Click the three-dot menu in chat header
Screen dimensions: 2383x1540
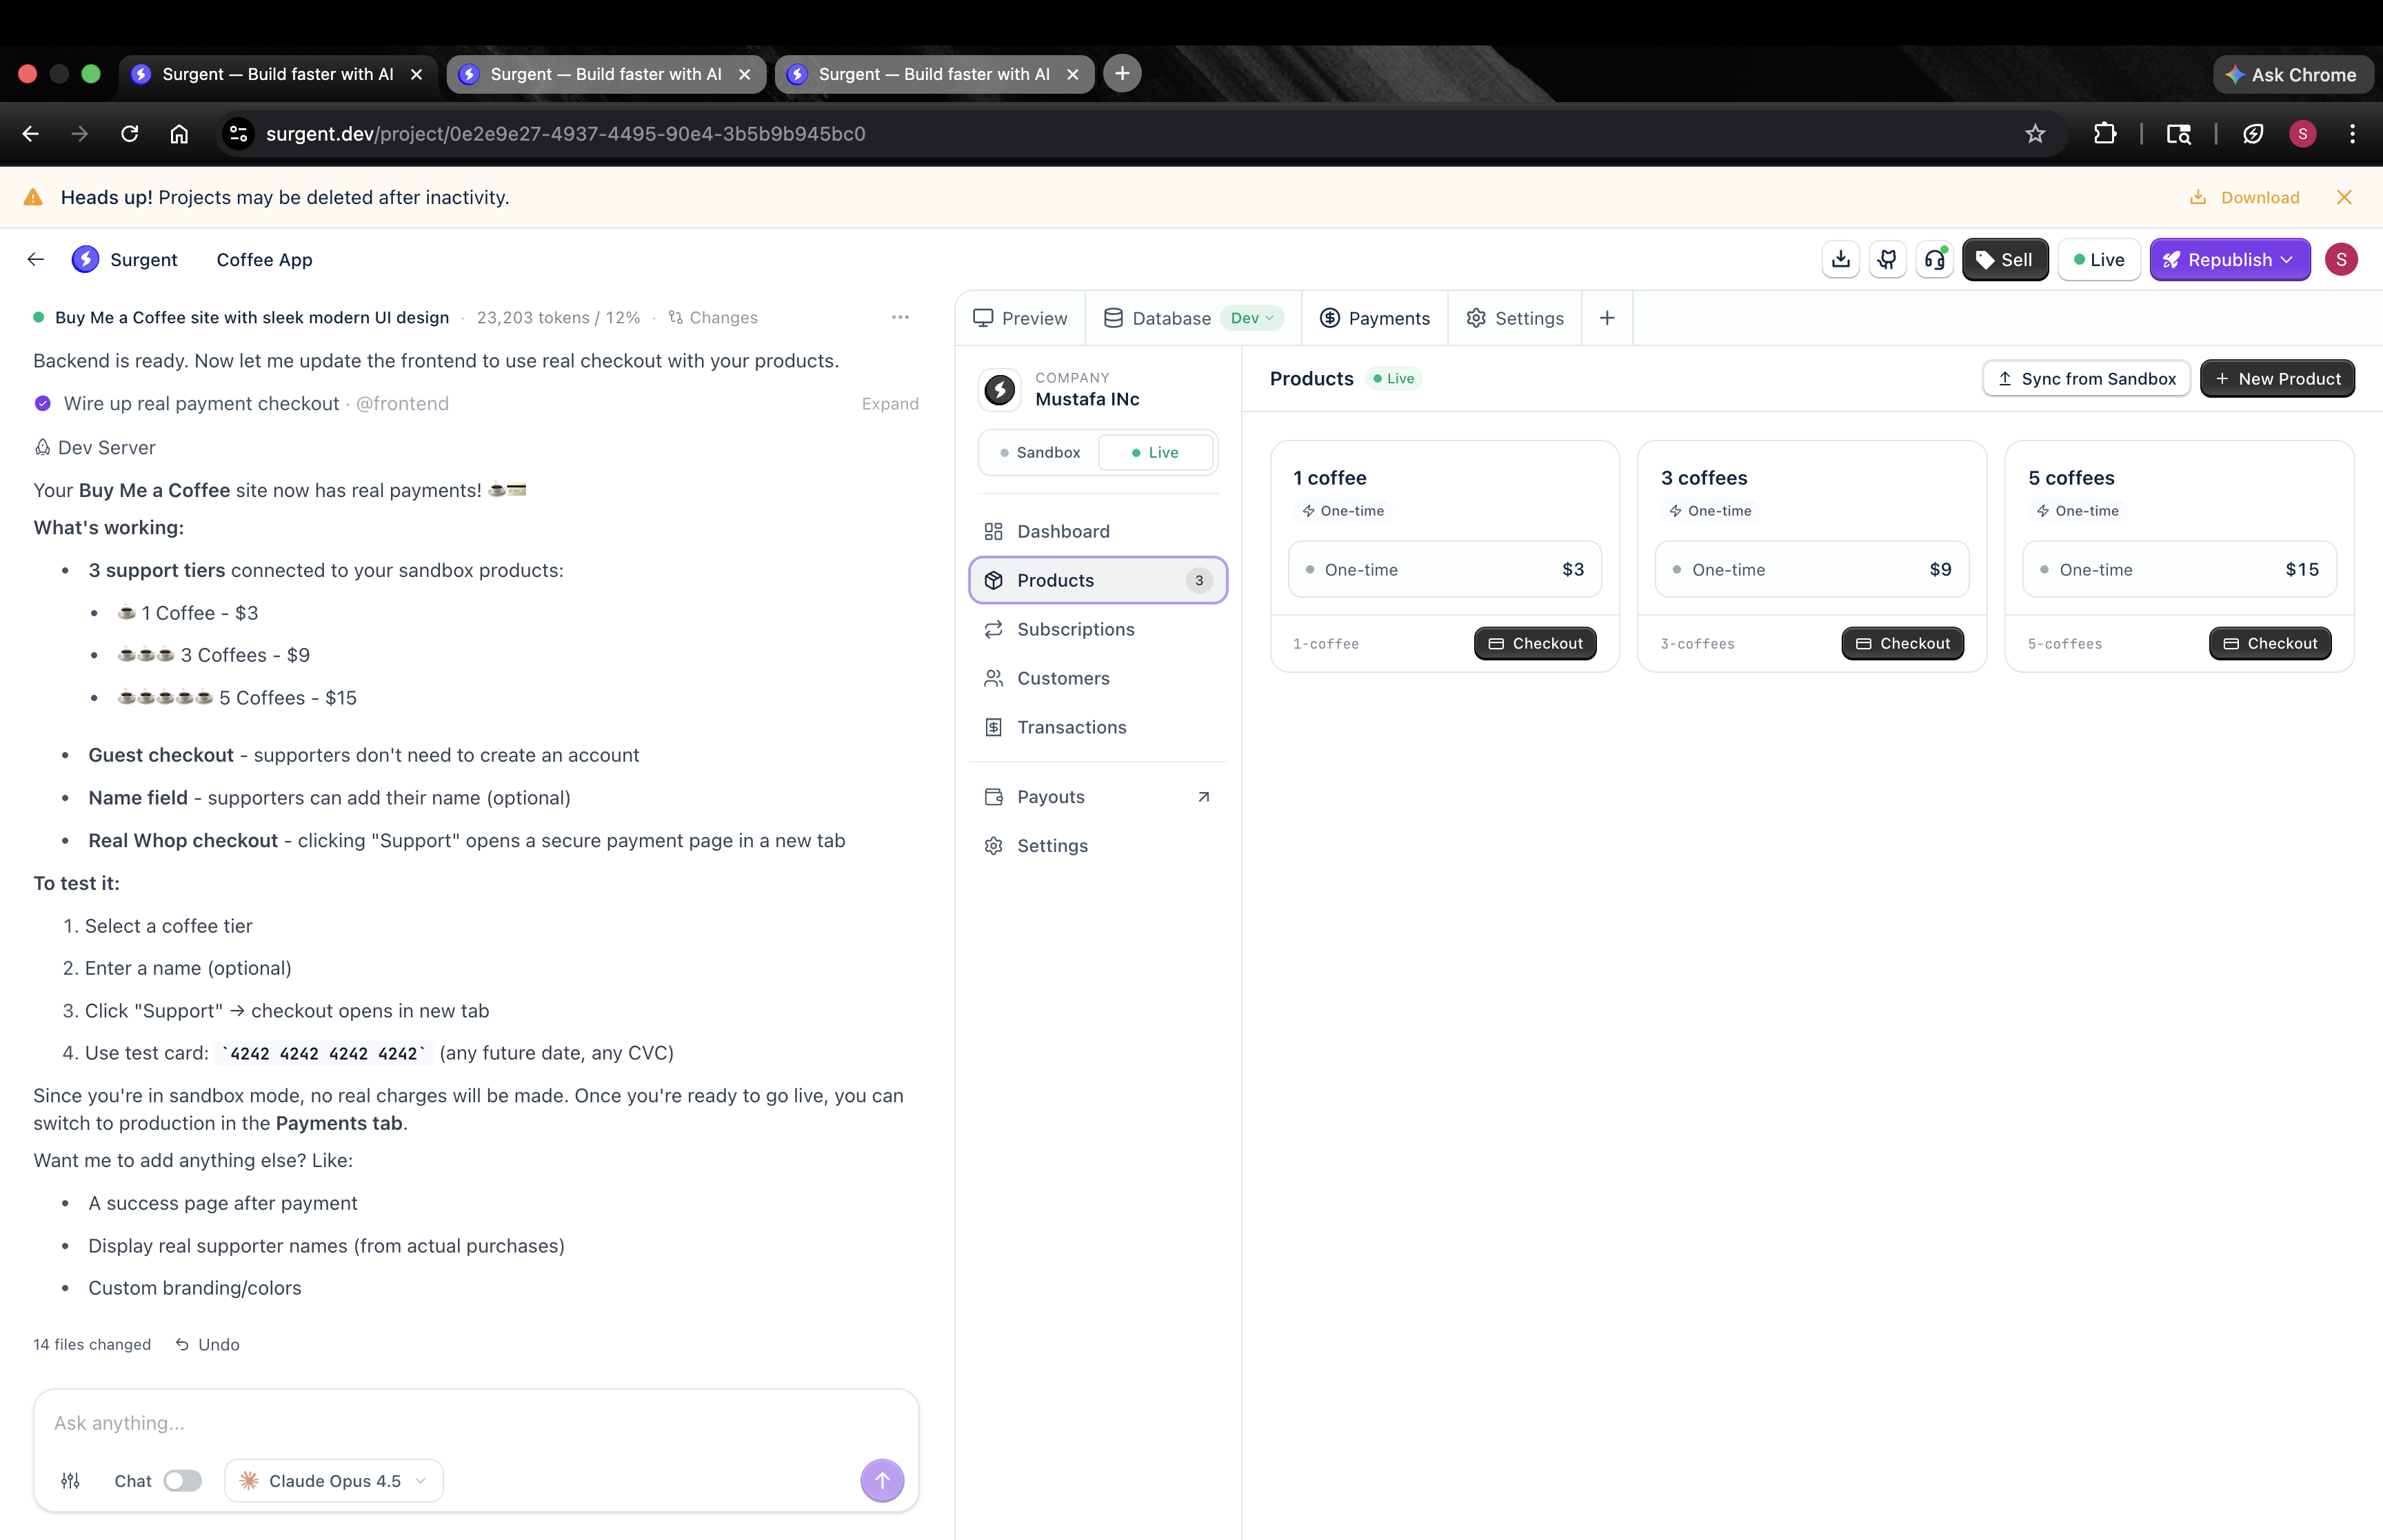click(x=900, y=317)
